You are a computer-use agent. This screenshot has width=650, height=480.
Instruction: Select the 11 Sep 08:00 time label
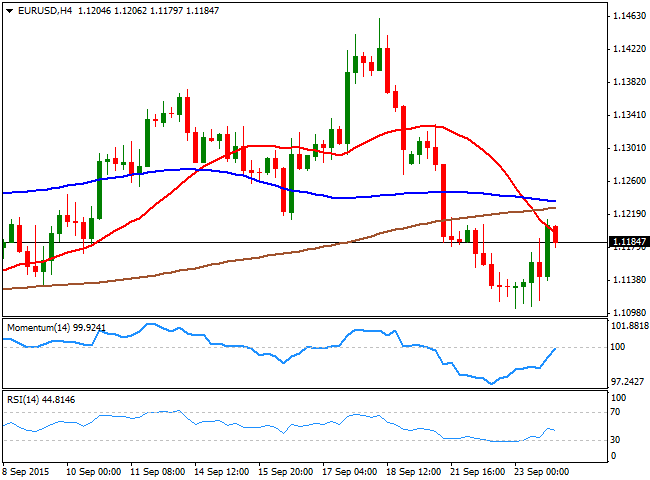(x=158, y=472)
